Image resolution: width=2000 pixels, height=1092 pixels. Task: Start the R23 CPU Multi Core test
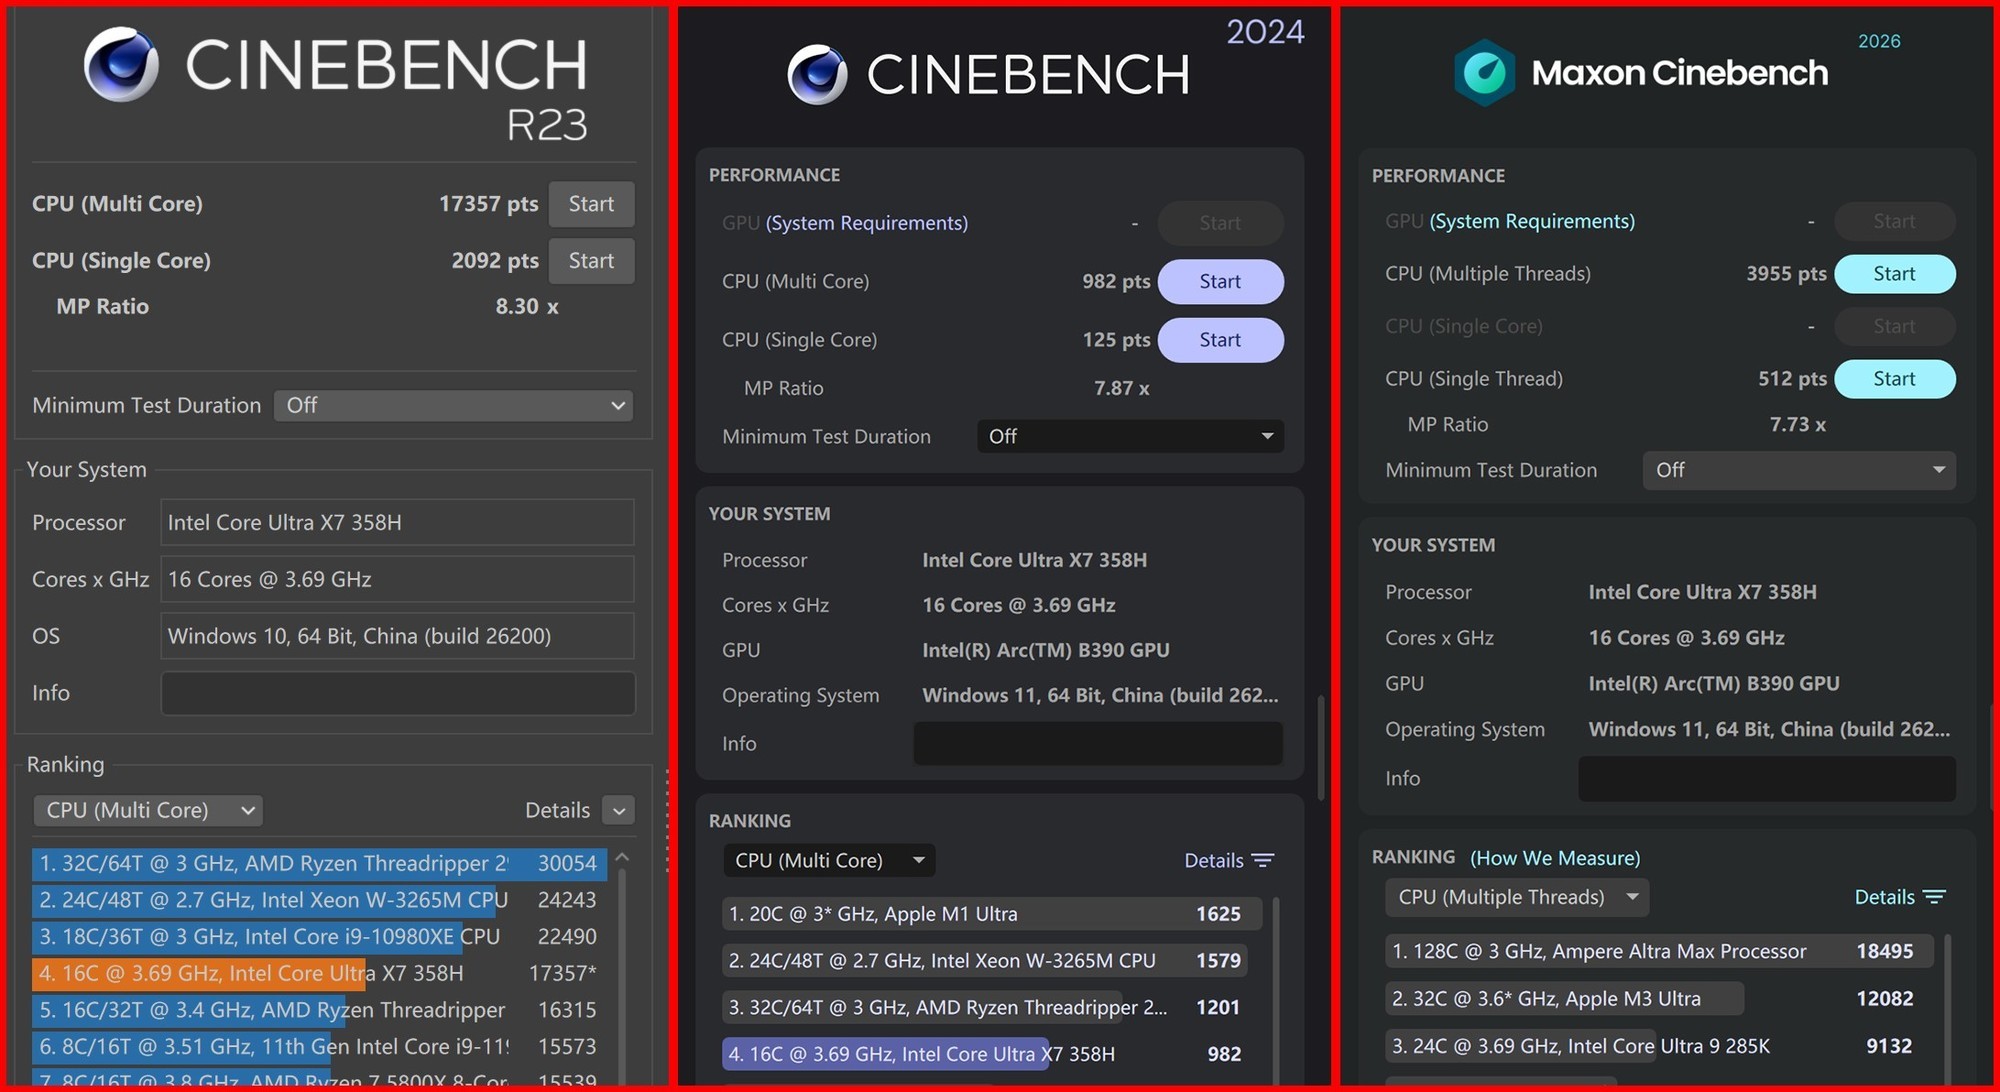[x=591, y=204]
